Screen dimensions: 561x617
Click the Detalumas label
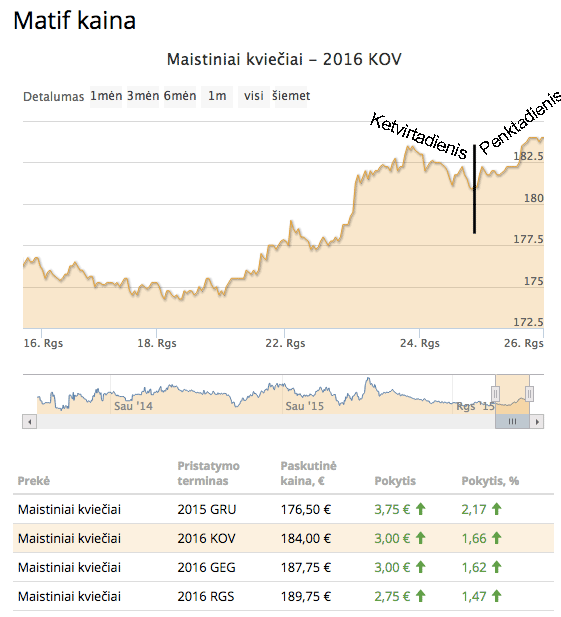54,97
